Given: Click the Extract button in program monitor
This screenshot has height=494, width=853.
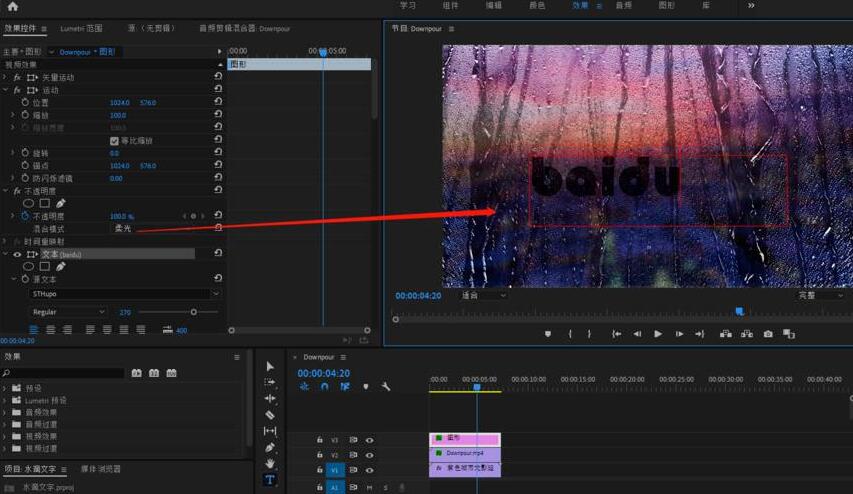Looking at the screenshot, I should pos(747,334).
